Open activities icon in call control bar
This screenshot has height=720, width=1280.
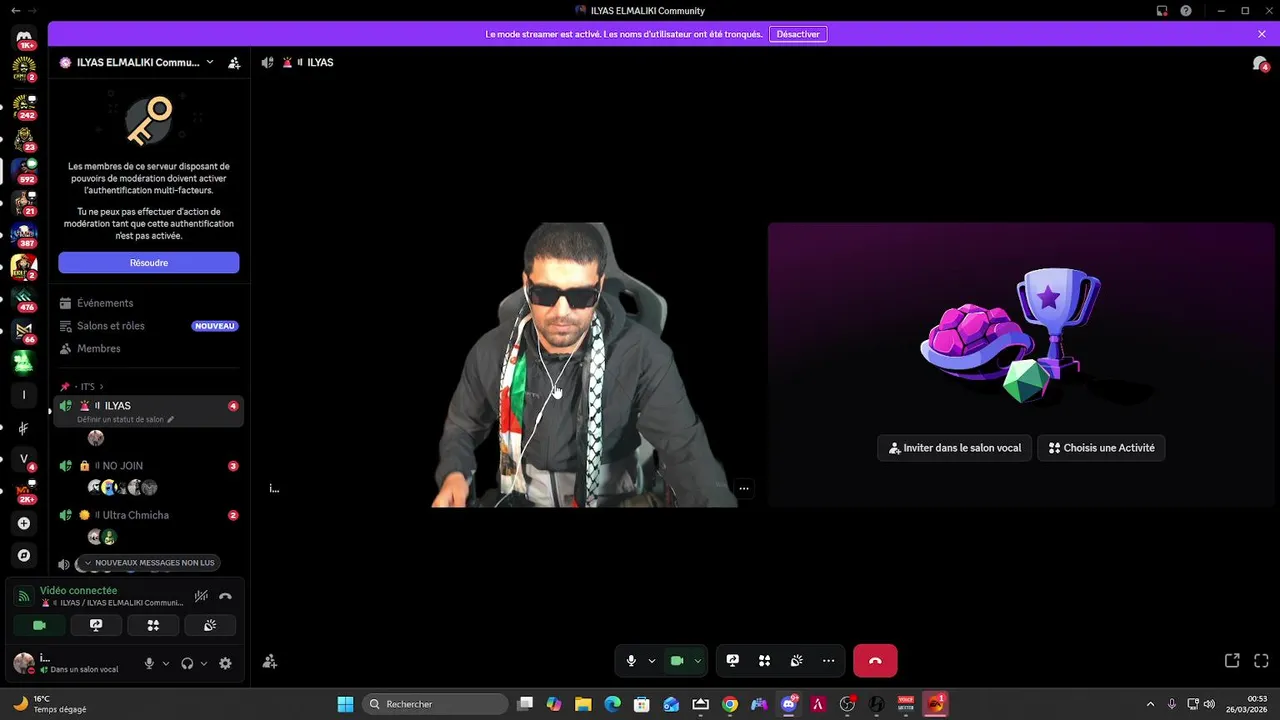pyautogui.click(x=765, y=661)
